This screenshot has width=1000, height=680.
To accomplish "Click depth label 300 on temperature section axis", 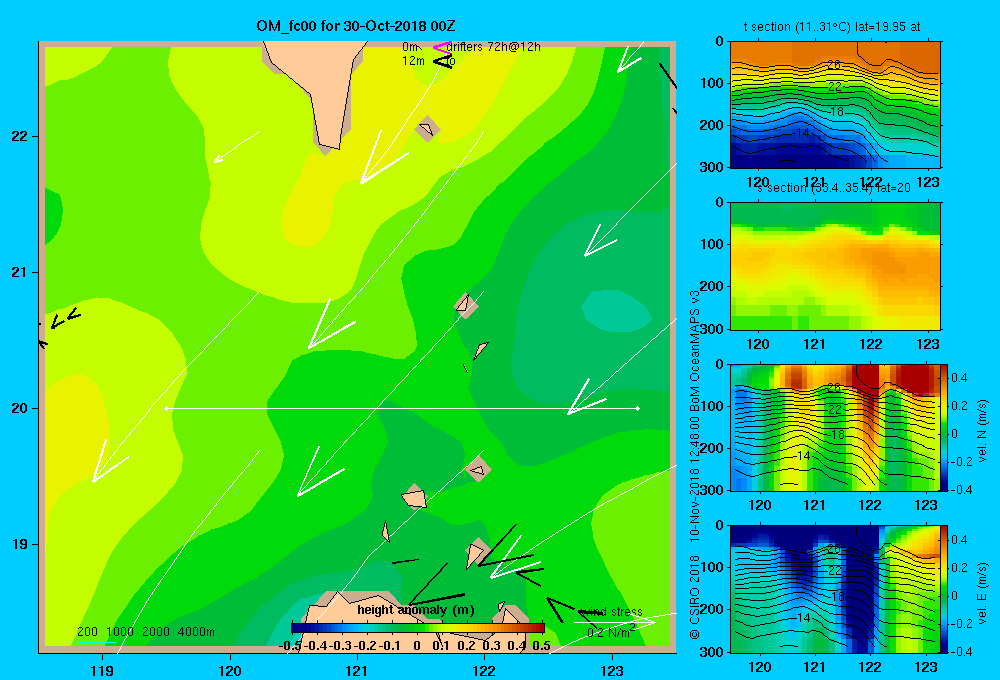I will tap(712, 167).
